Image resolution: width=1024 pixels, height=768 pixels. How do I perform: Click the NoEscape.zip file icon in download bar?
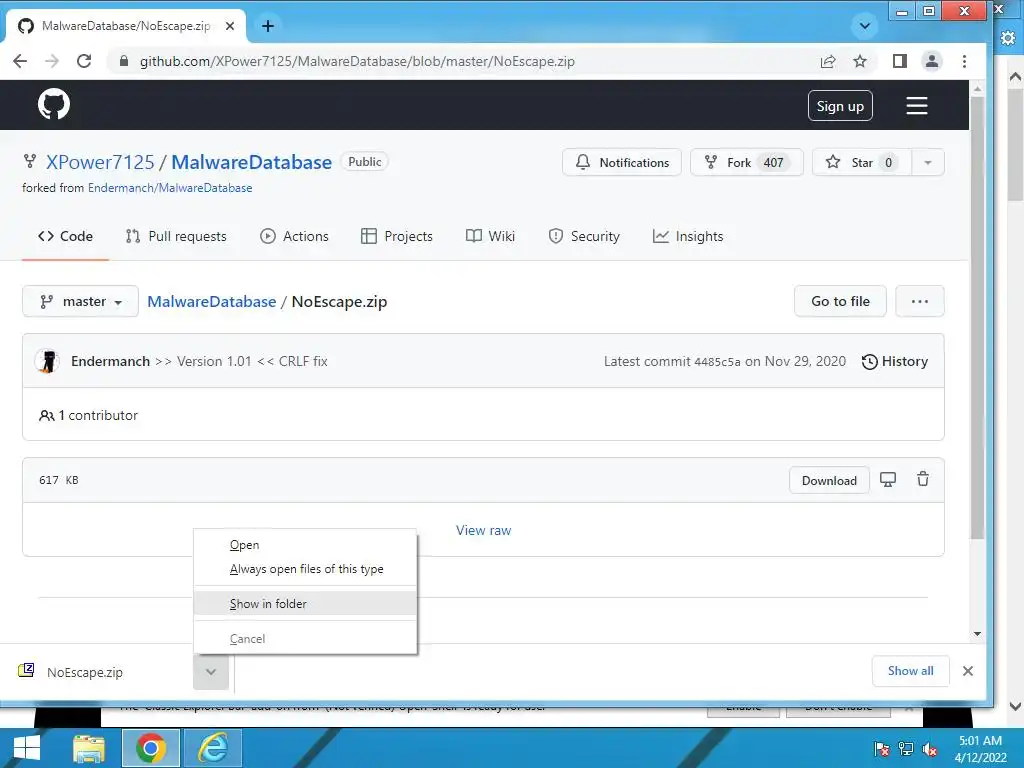[26, 671]
